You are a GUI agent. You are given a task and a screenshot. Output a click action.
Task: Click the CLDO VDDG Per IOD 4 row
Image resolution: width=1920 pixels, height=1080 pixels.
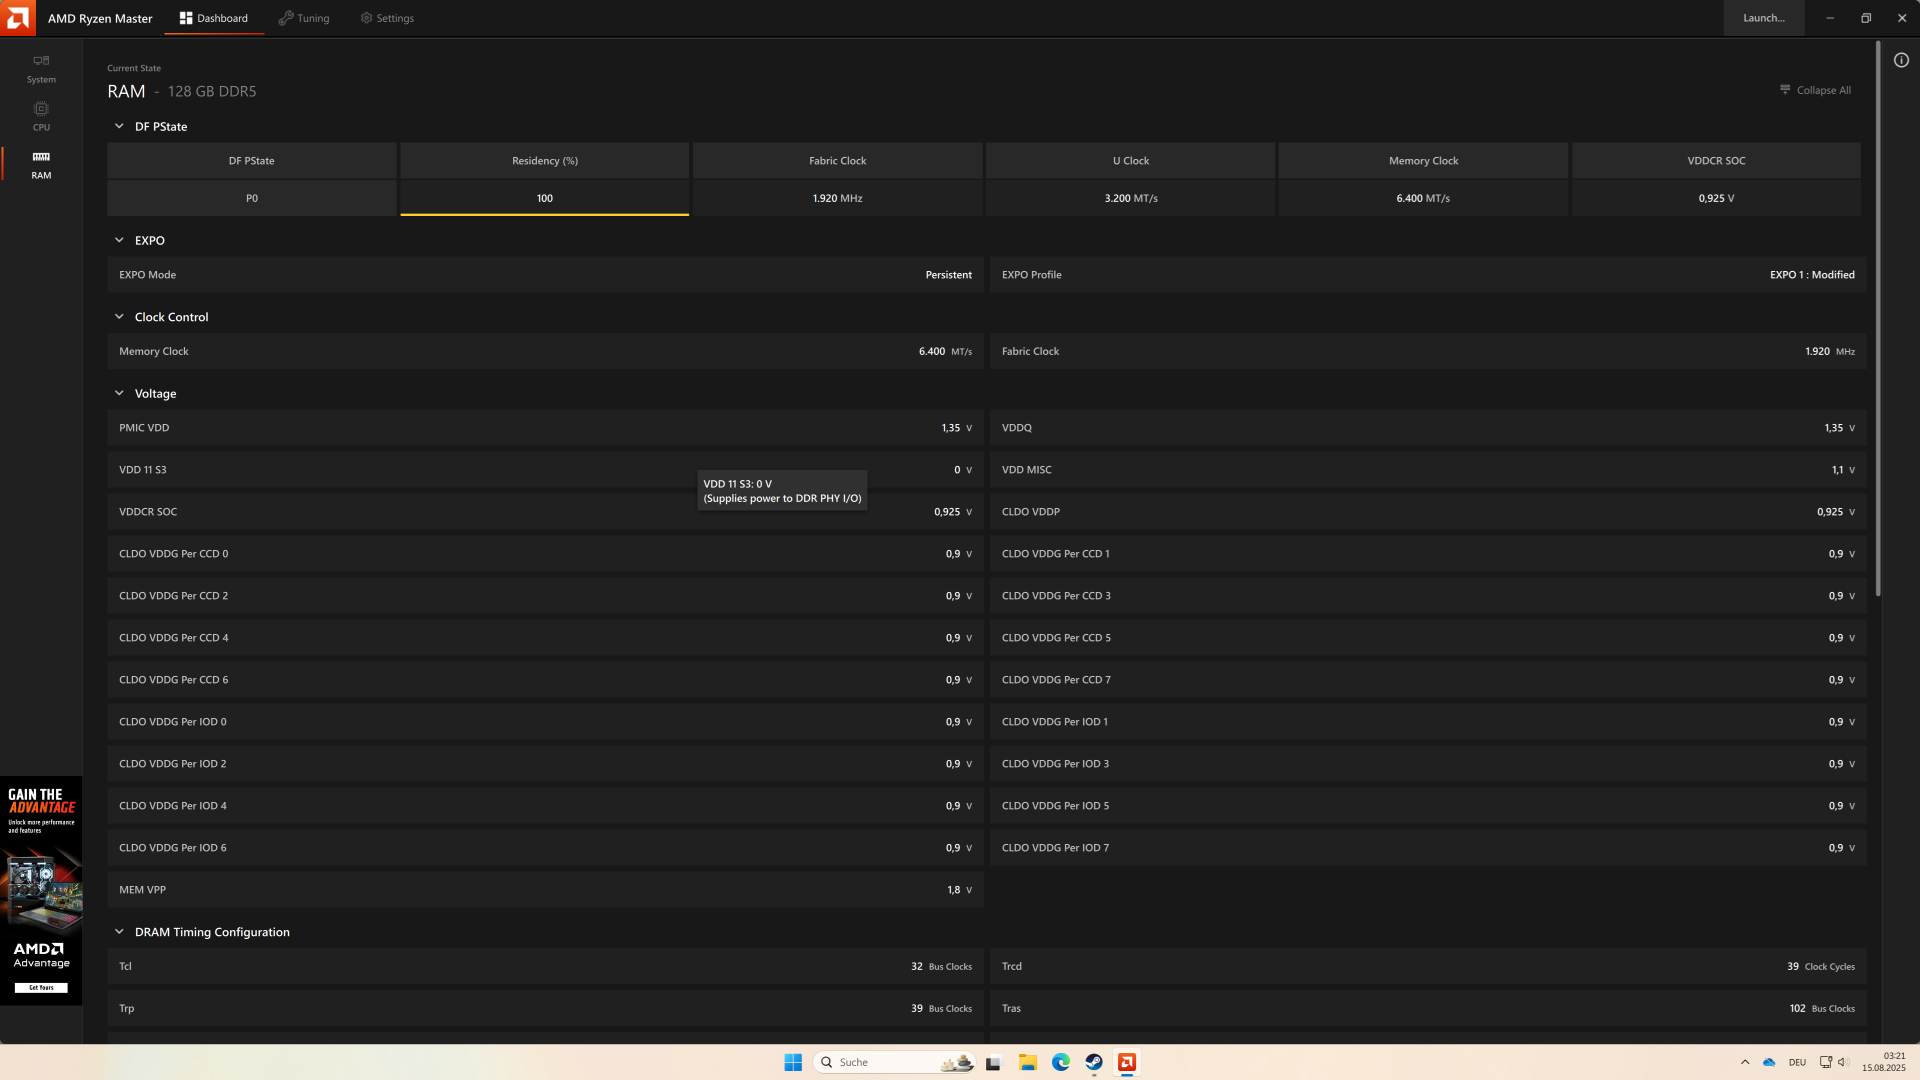pyautogui.click(x=546, y=805)
